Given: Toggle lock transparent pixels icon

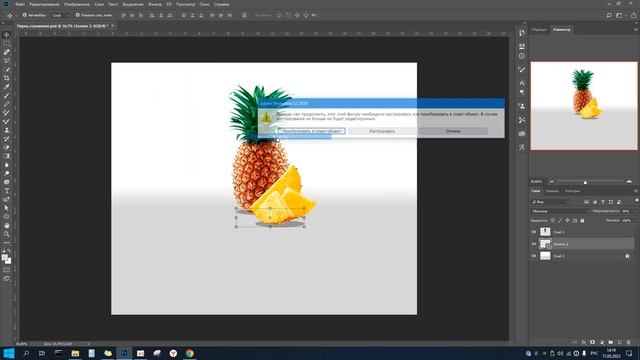Looking at the screenshot, I should tap(553, 220).
